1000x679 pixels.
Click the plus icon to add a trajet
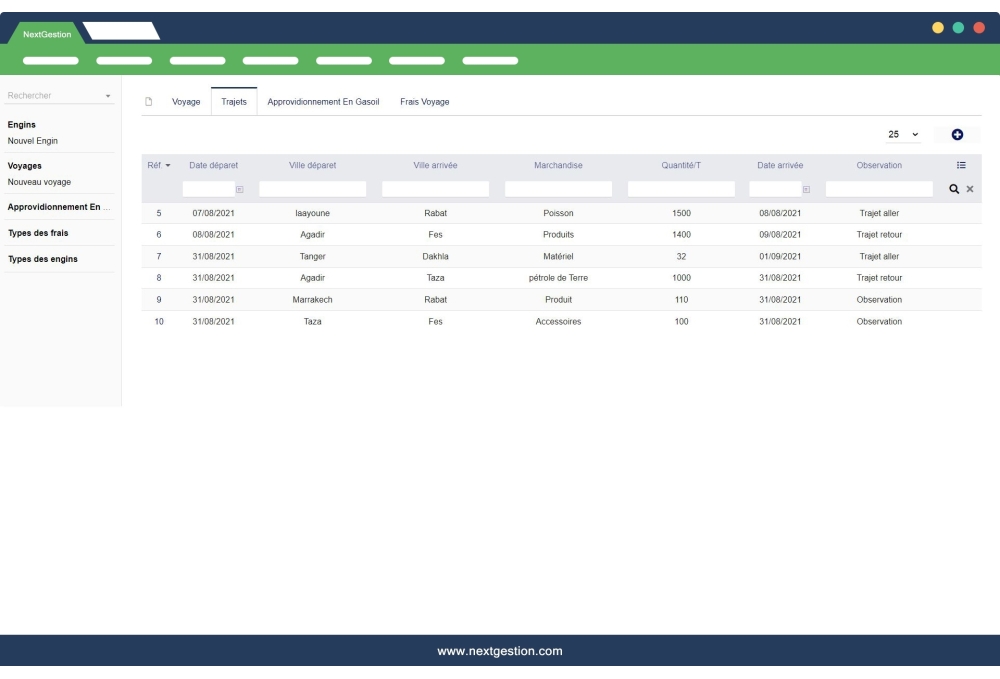tap(957, 134)
